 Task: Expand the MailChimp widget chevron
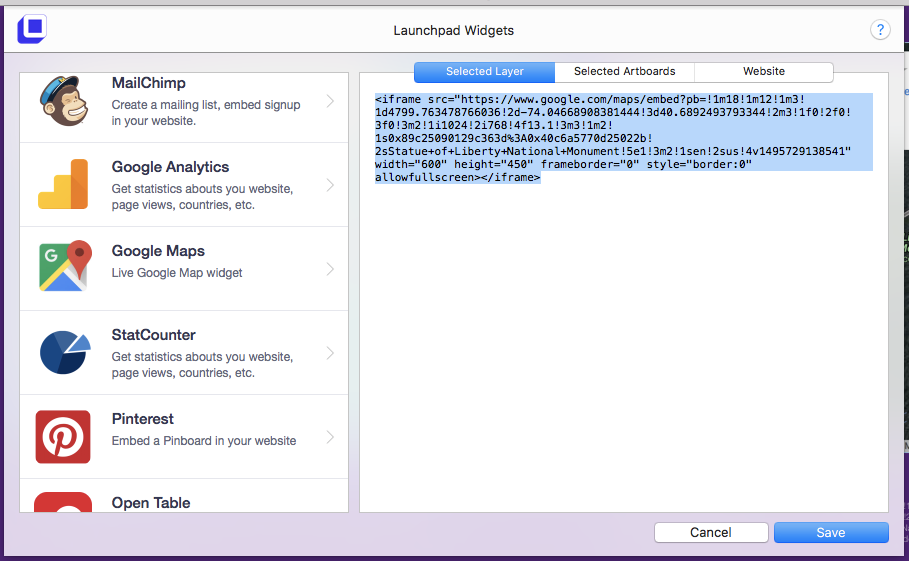tap(330, 101)
